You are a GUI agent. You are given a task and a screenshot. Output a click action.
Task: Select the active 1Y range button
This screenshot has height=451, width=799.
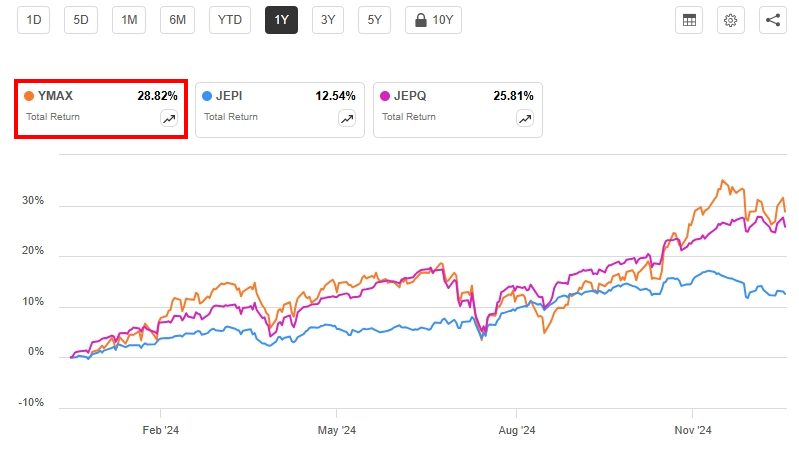click(281, 20)
